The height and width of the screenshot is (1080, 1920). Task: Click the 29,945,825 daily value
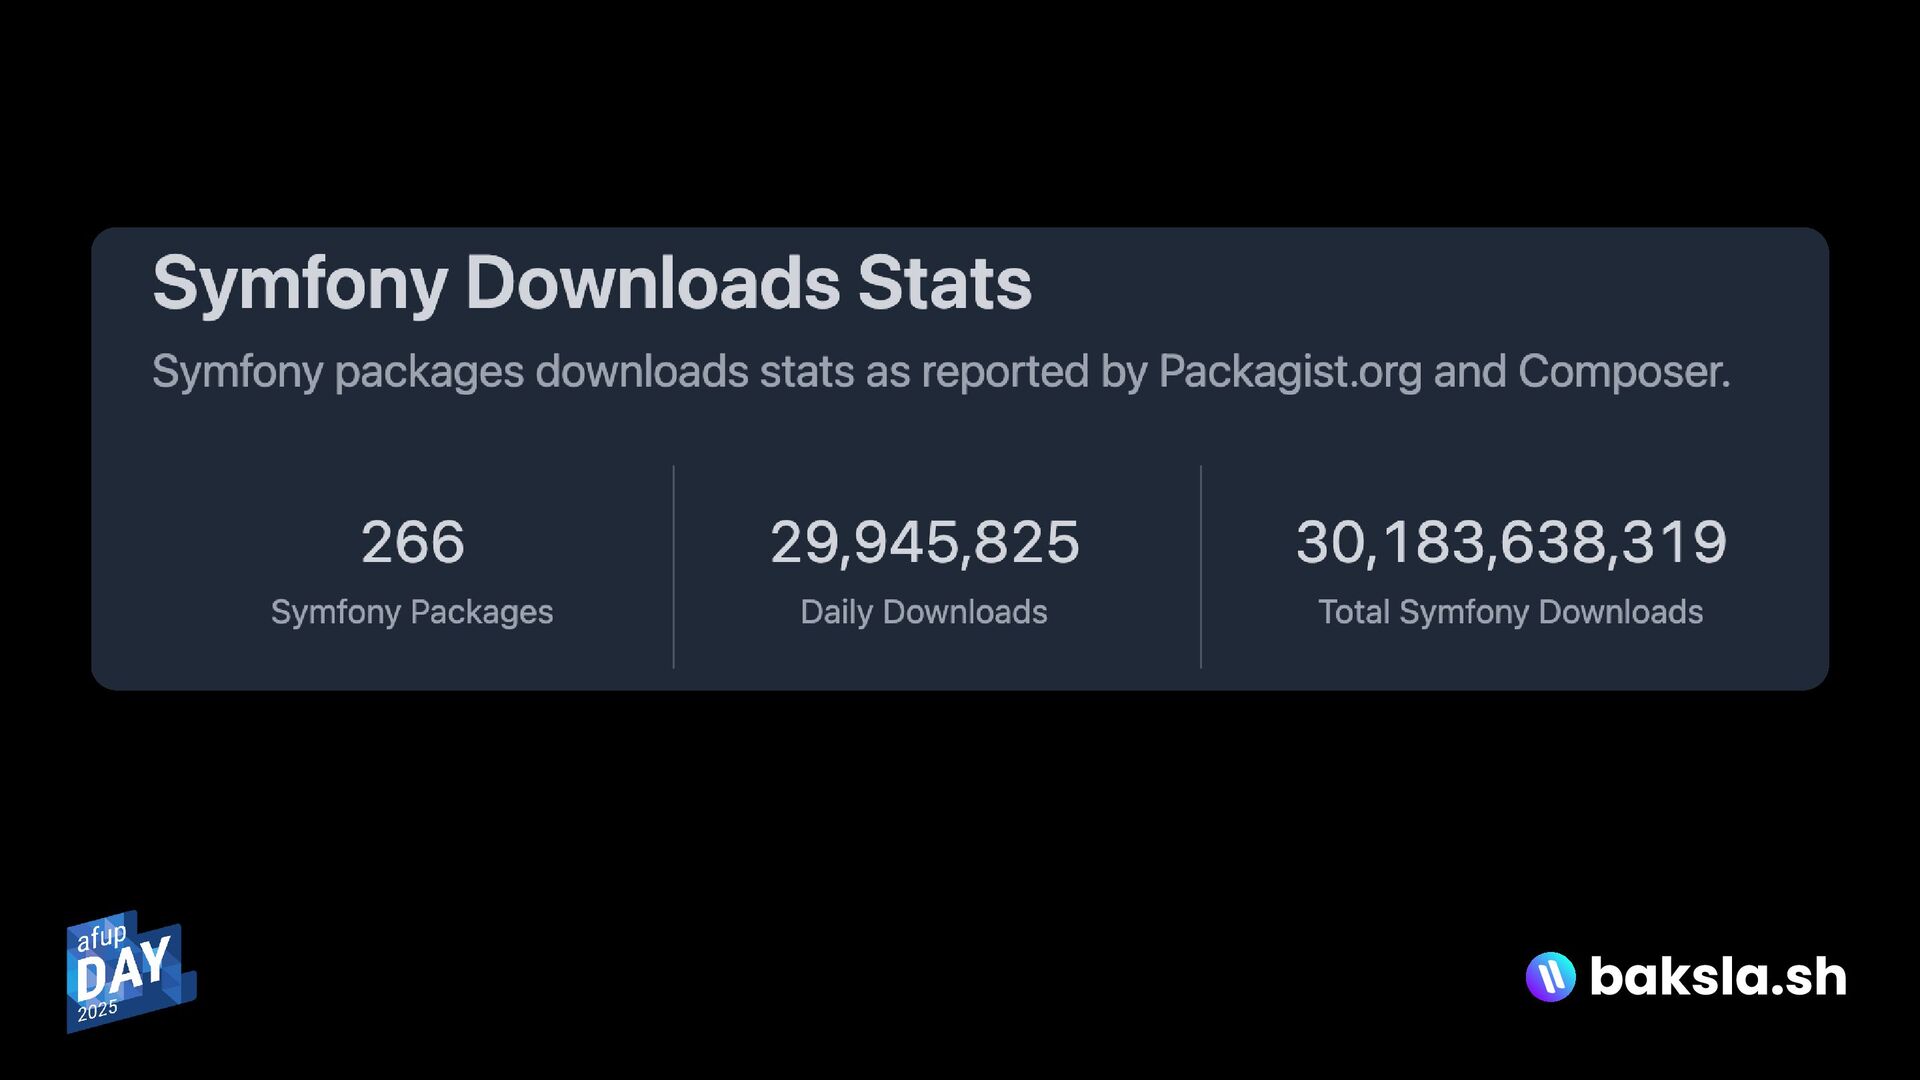click(x=925, y=542)
